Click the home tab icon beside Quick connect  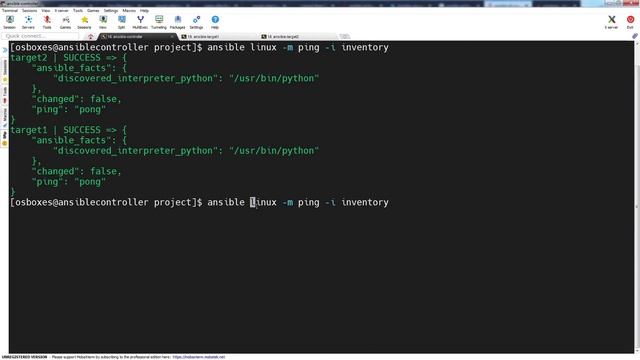pos(91,36)
